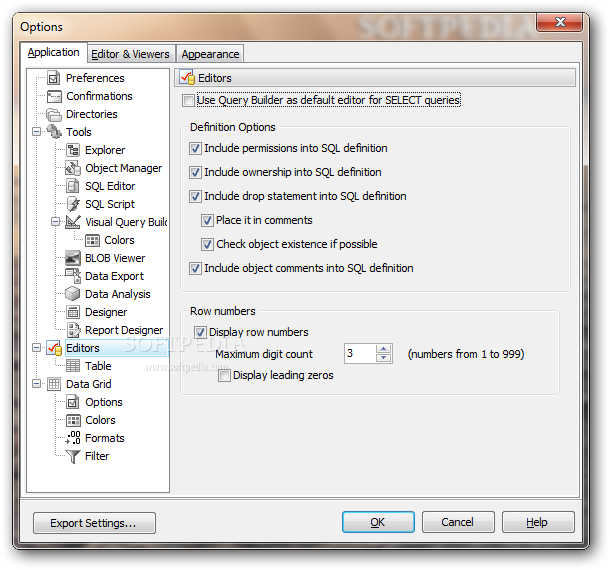Click the Report Designer icon
610x570 pixels.
click(73, 330)
